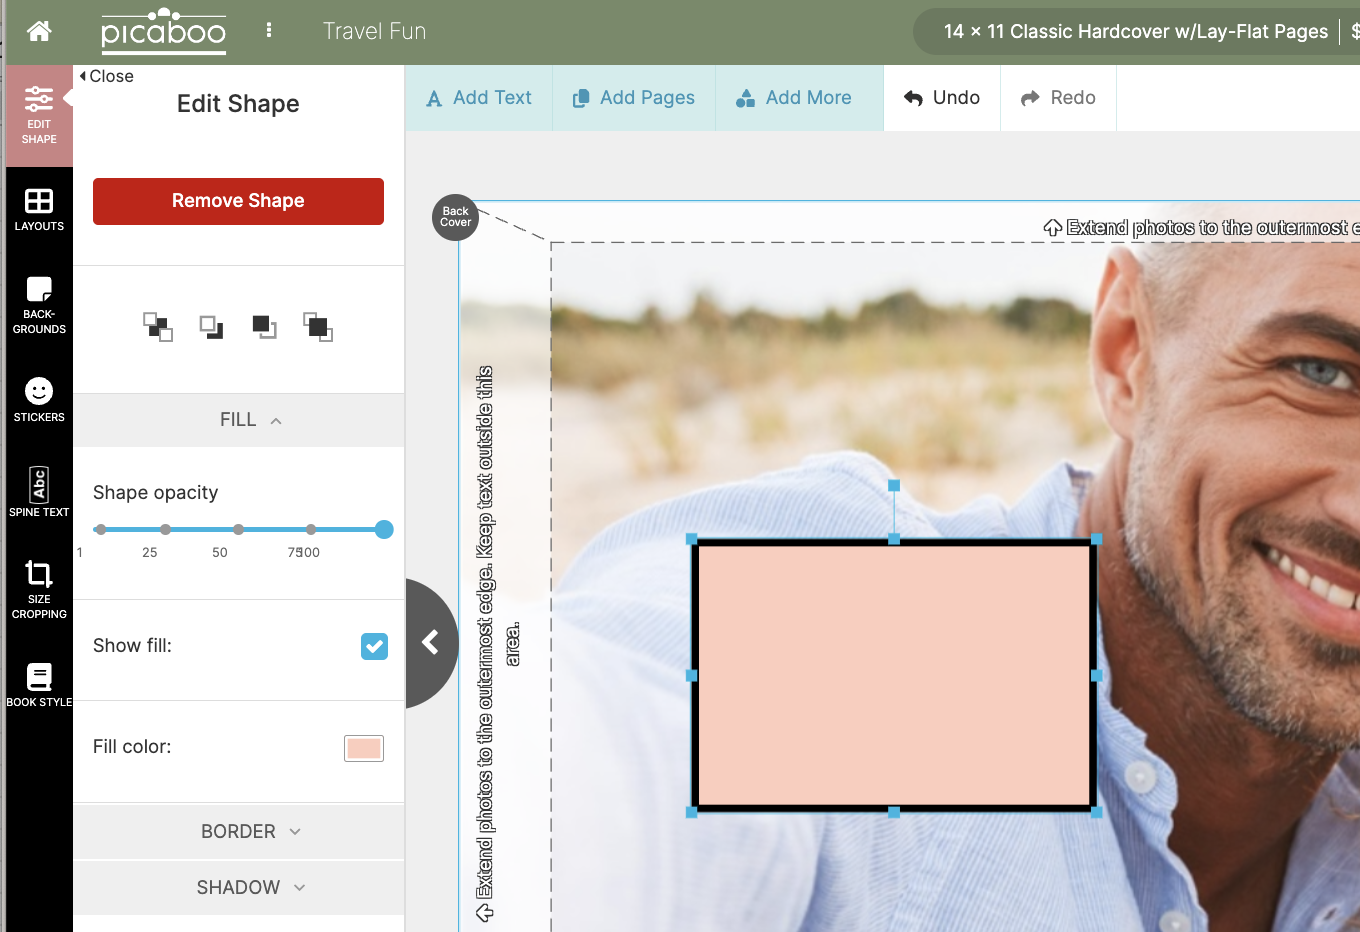Collapse the FILL section
Viewport: 1360px width, 932px height.
239,420
